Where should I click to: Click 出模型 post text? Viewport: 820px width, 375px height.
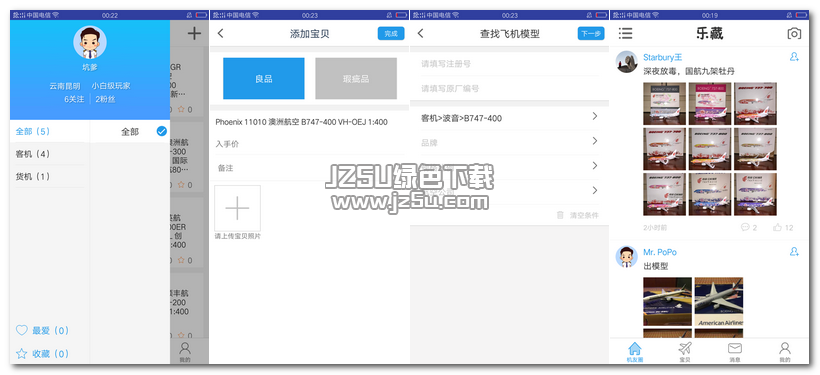[656, 266]
